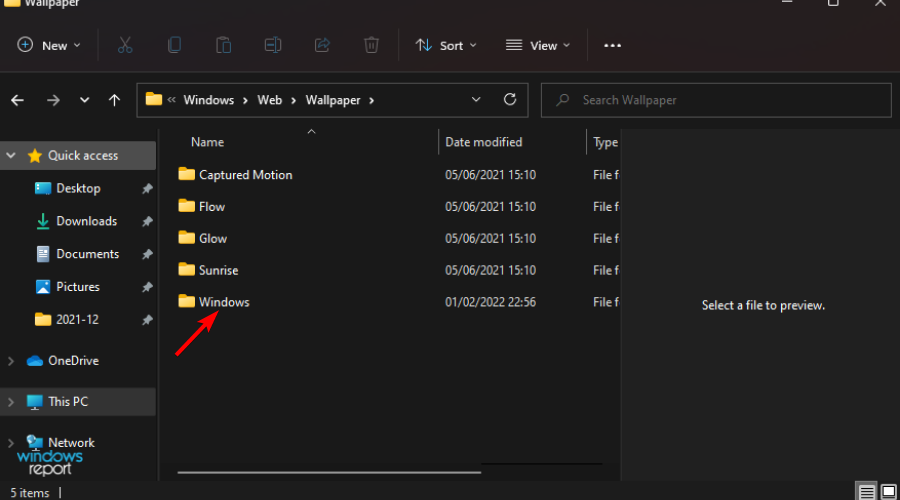Image resolution: width=900 pixels, height=500 pixels.
Task: Sort files by Date modified column
Action: 484,142
